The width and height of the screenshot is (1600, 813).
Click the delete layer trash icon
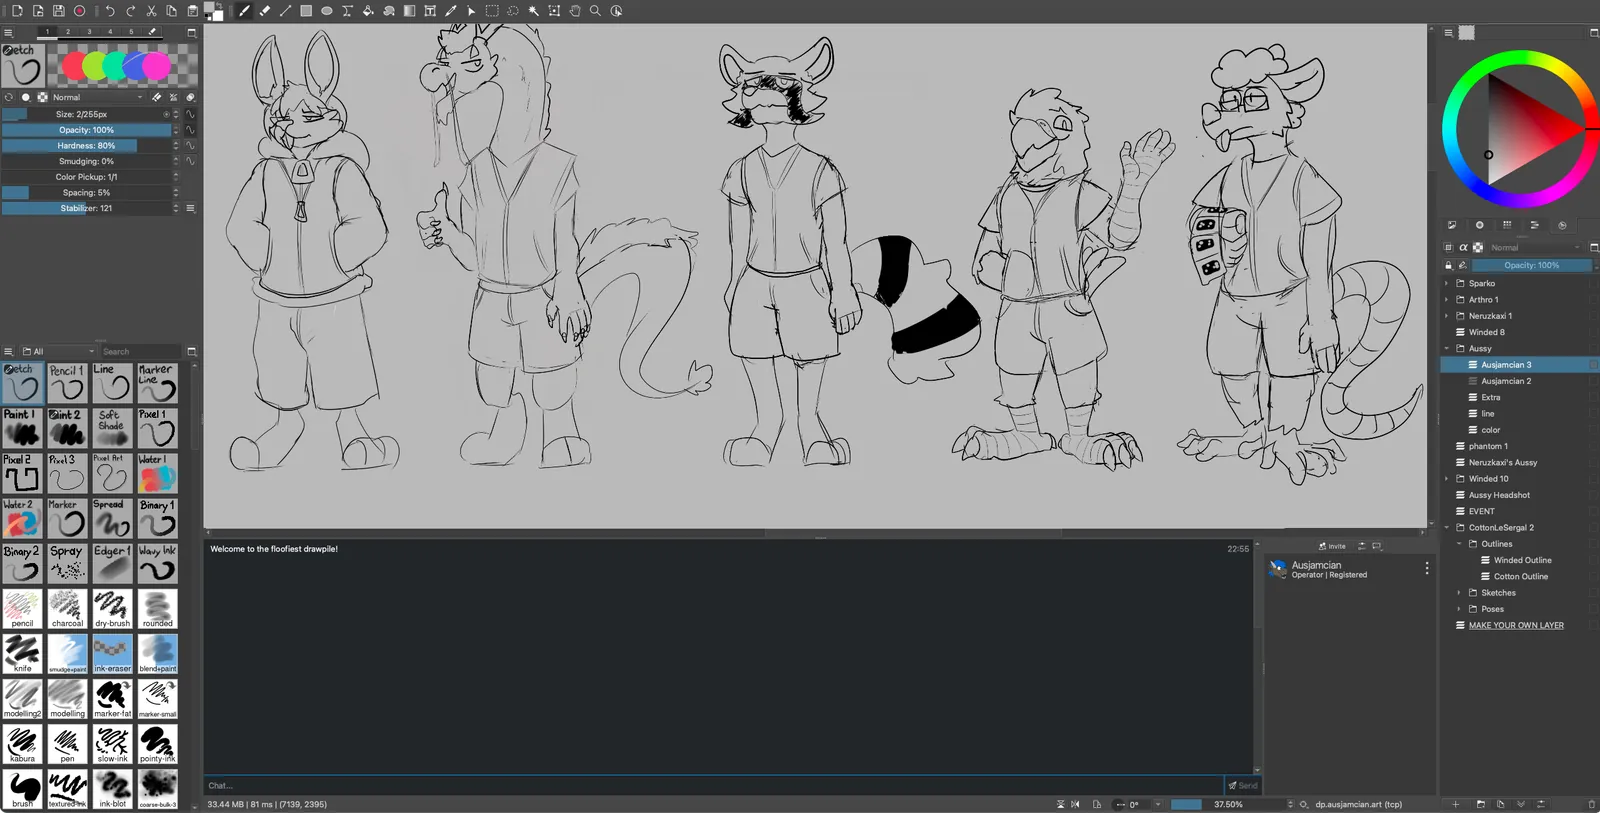tap(1592, 804)
